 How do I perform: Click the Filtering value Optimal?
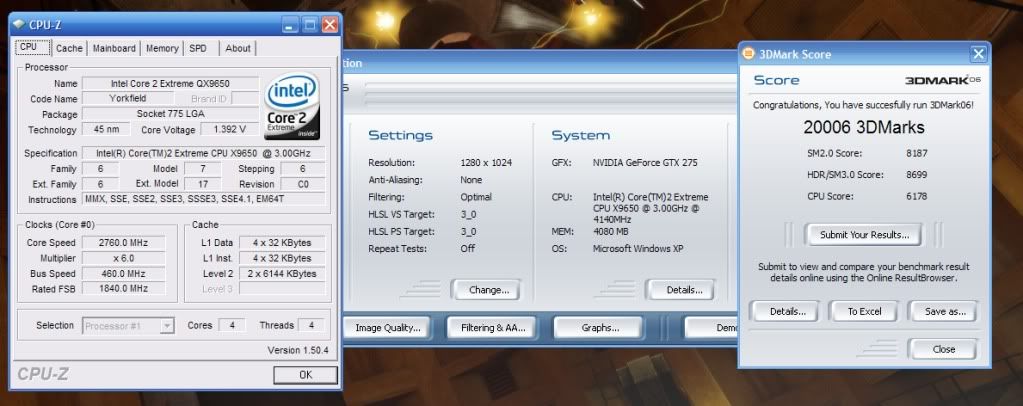click(476, 197)
